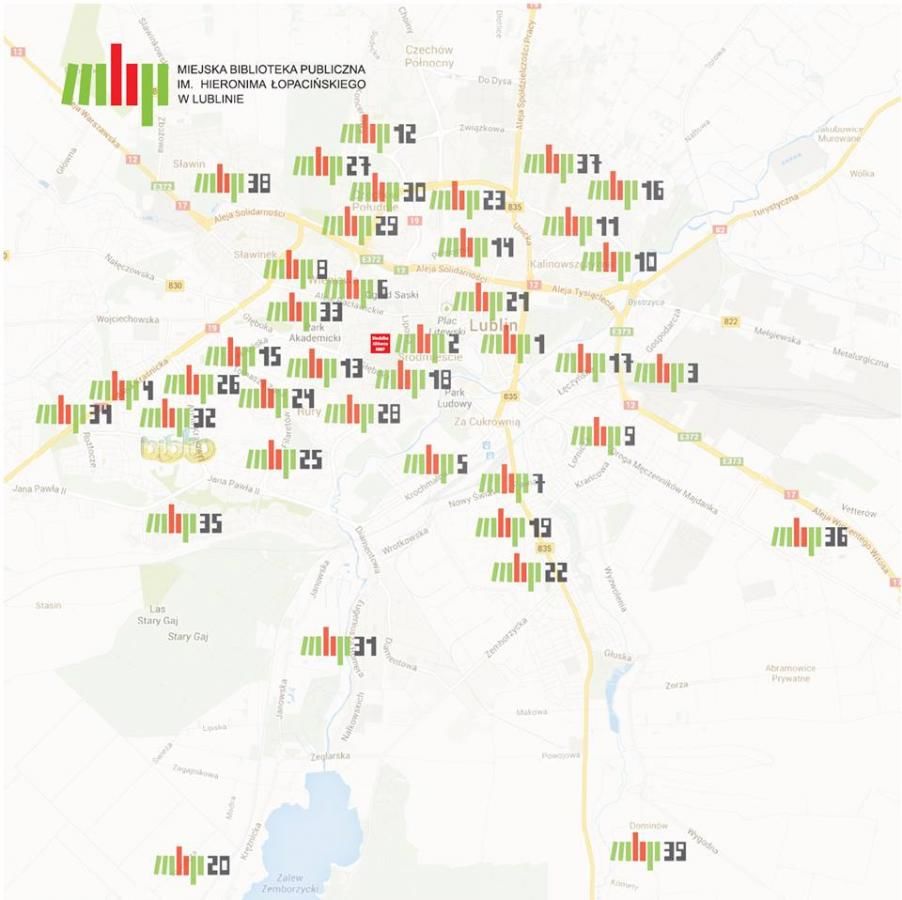This screenshot has height=900, width=902.
Task: Select library branch marker number 5
Action: [x=436, y=463]
